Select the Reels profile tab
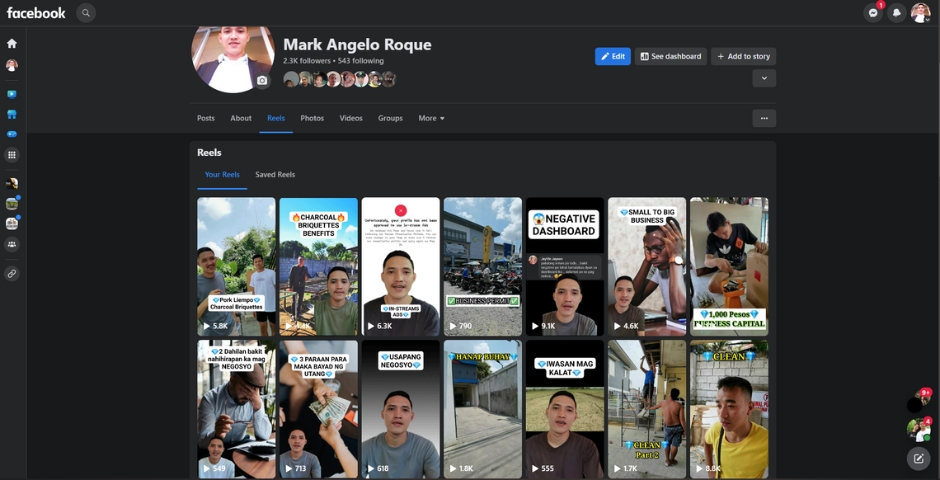Image resolution: width=940 pixels, height=480 pixels. (276, 118)
